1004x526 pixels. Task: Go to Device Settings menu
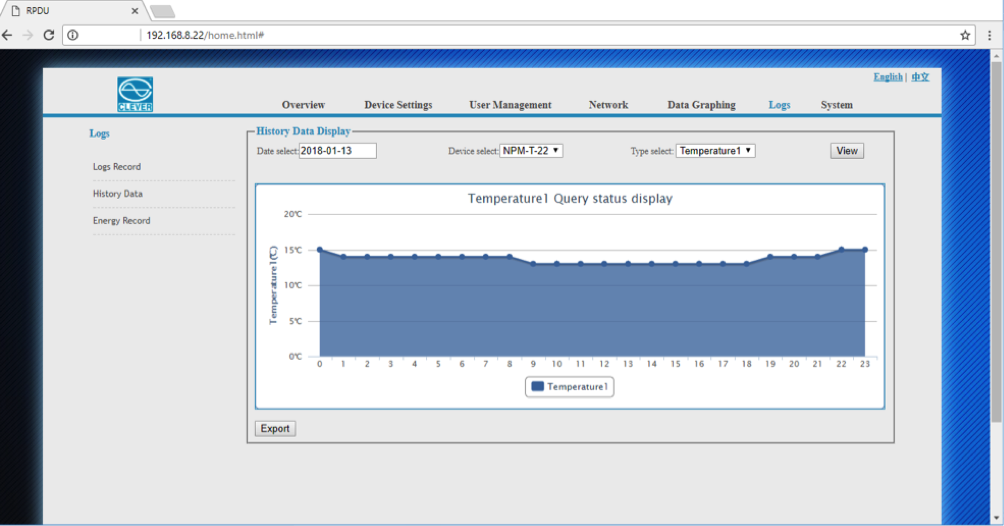pyautogui.click(x=398, y=105)
